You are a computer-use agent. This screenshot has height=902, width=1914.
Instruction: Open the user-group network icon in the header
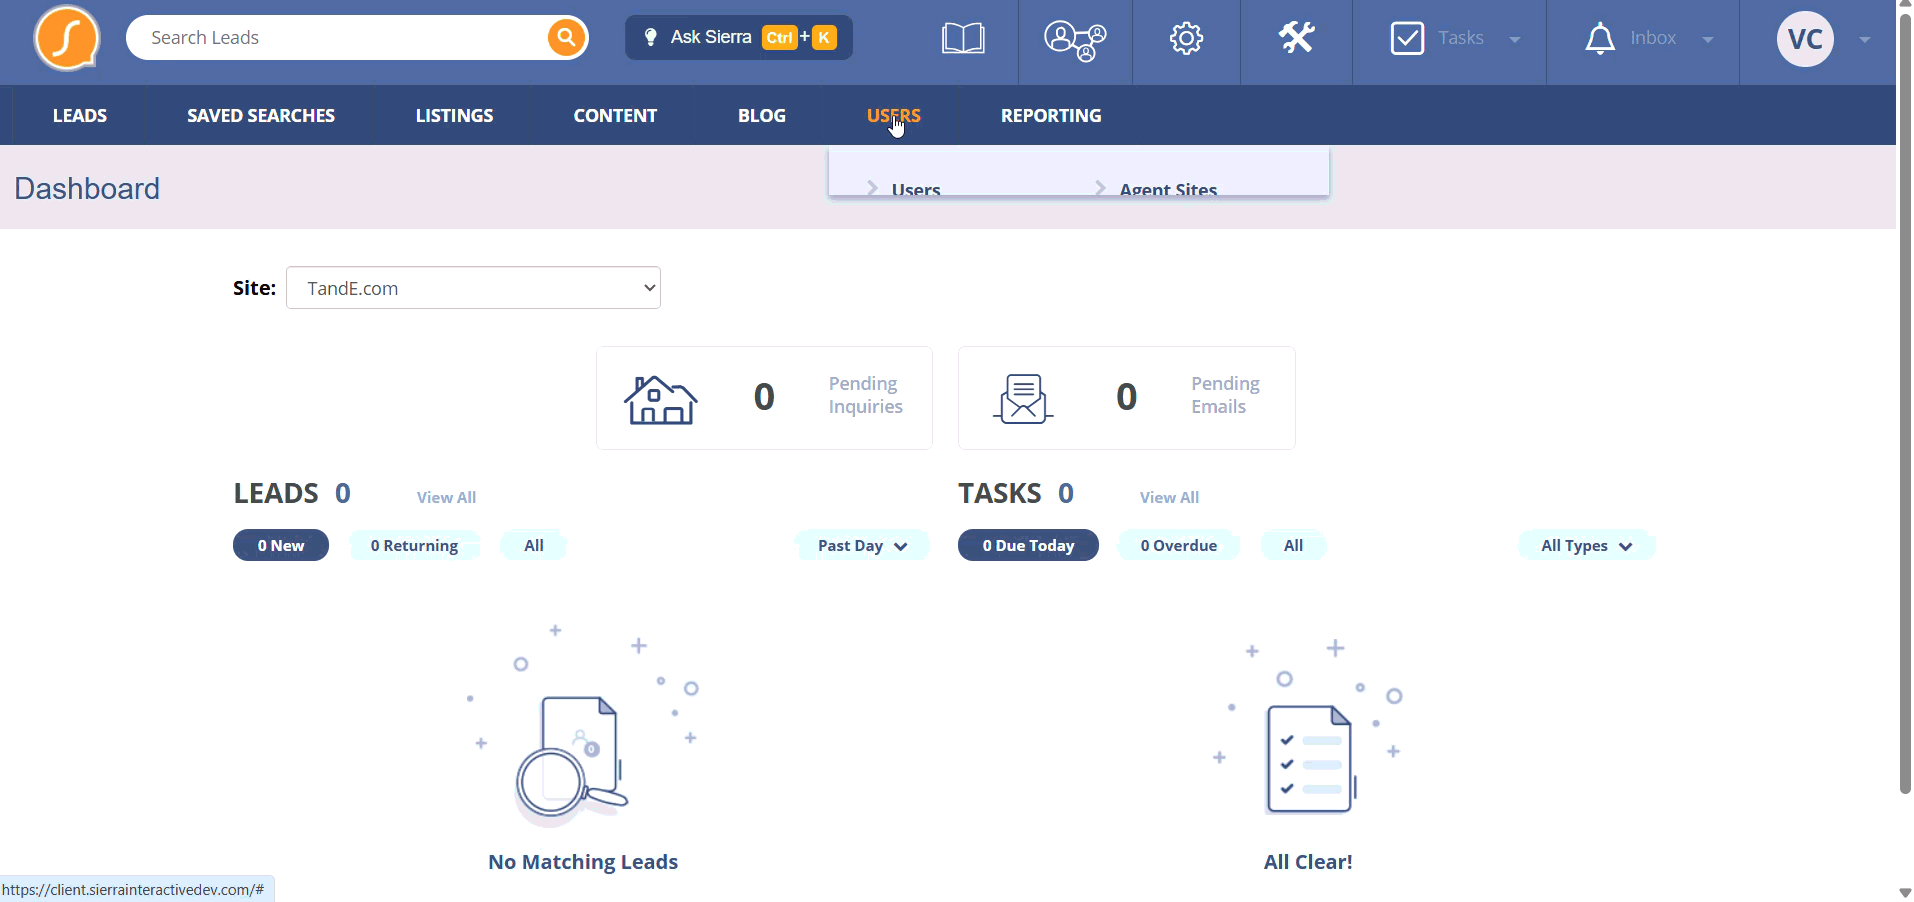[1075, 40]
